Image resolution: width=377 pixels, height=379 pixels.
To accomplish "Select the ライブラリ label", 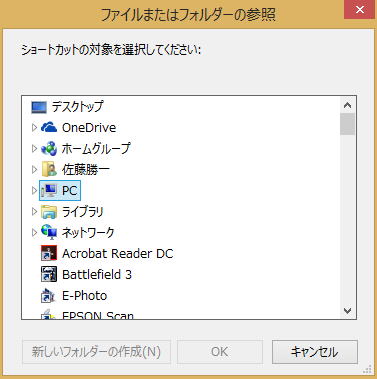I will (83, 212).
